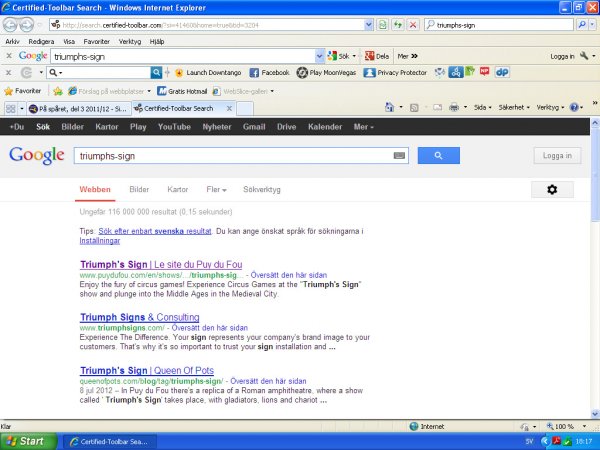The image size is (600, 450).
Task: Click the Facebook toolbar shortcut
Action: [x=269, y=72]
